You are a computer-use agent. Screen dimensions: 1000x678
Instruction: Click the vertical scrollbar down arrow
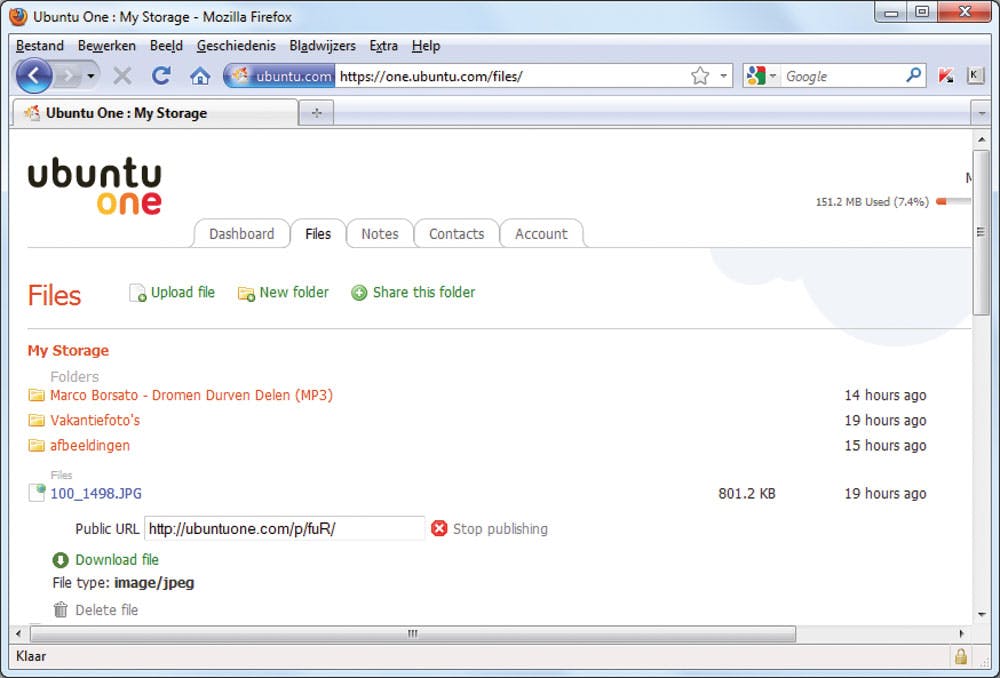982,614
